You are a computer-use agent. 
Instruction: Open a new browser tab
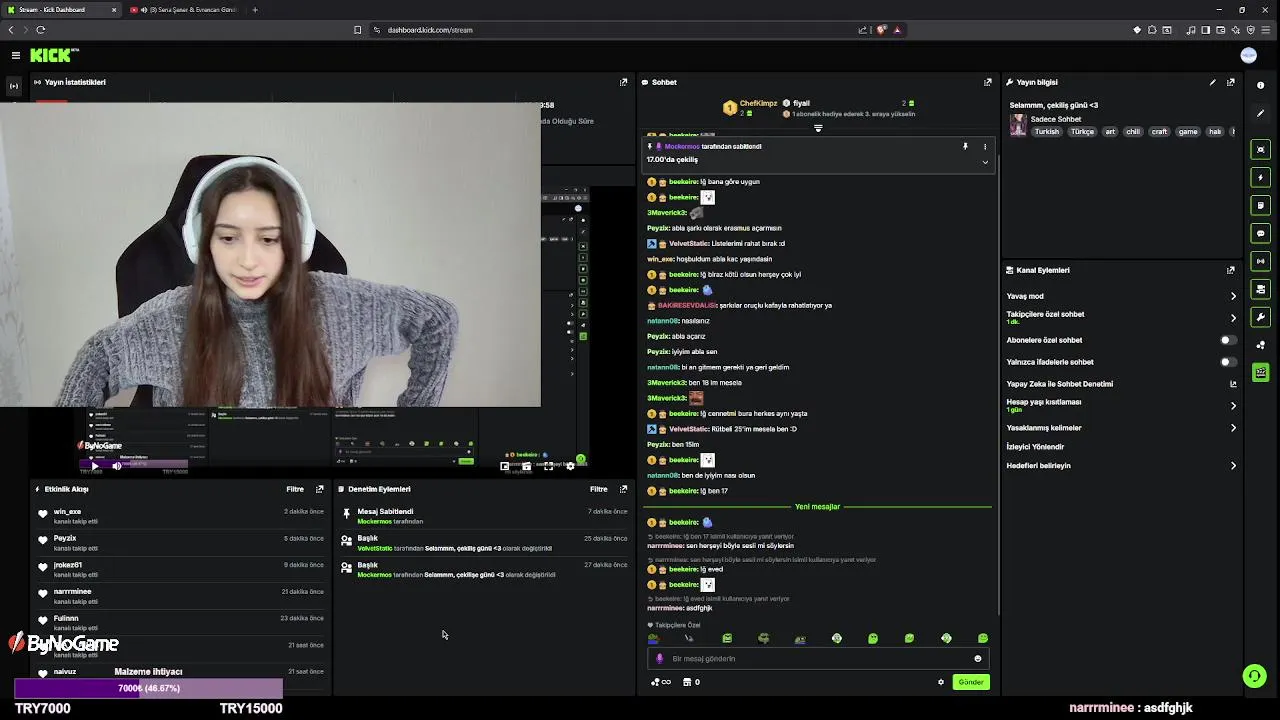[x=255, y=10]
